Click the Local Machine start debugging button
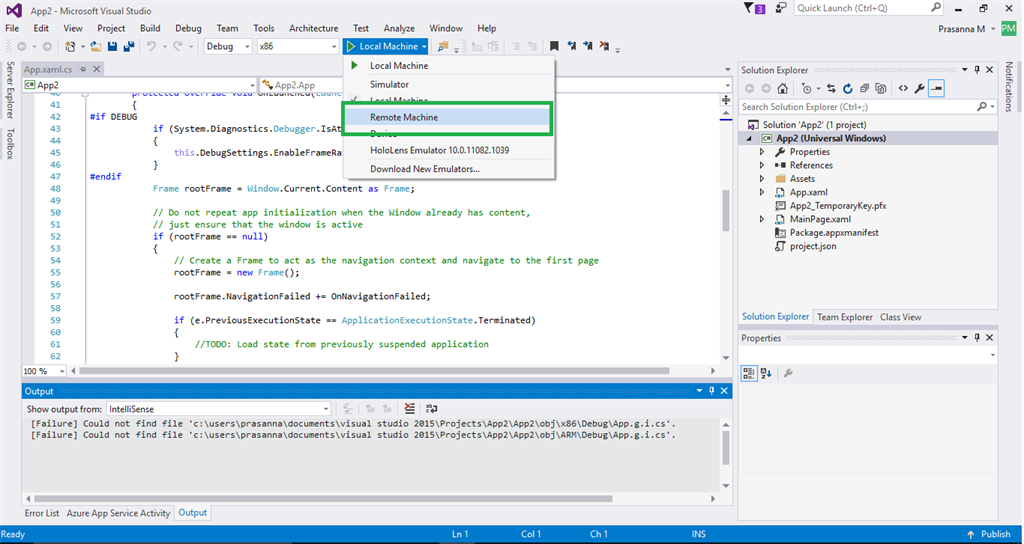The width and height of the screenshot is (1024, 544). tap(383, 47)
